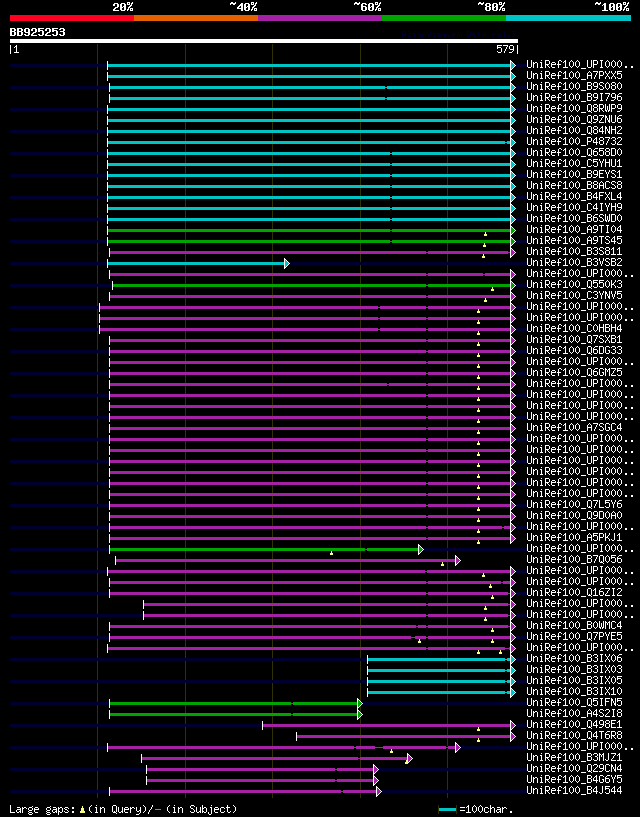Viewport: 640px width, 817px height.
Task: Click the yellow gap marker under the B3MJZ1 alignment
Action: click(x=407, y=762)
